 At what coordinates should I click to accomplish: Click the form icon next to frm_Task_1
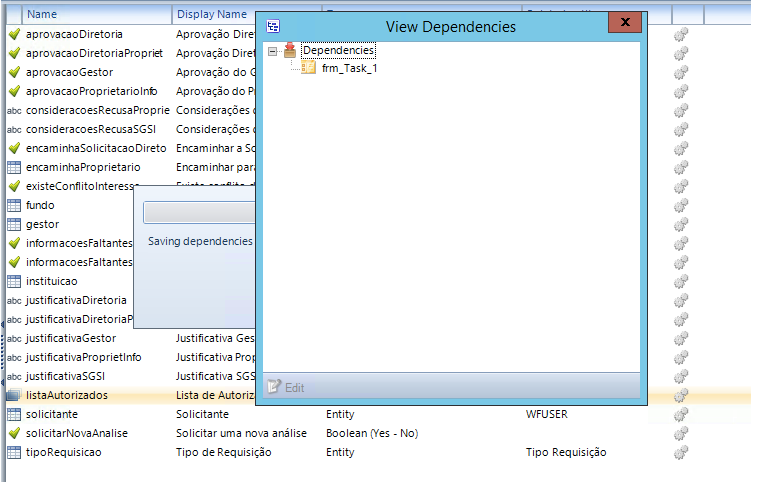[308, 68]
